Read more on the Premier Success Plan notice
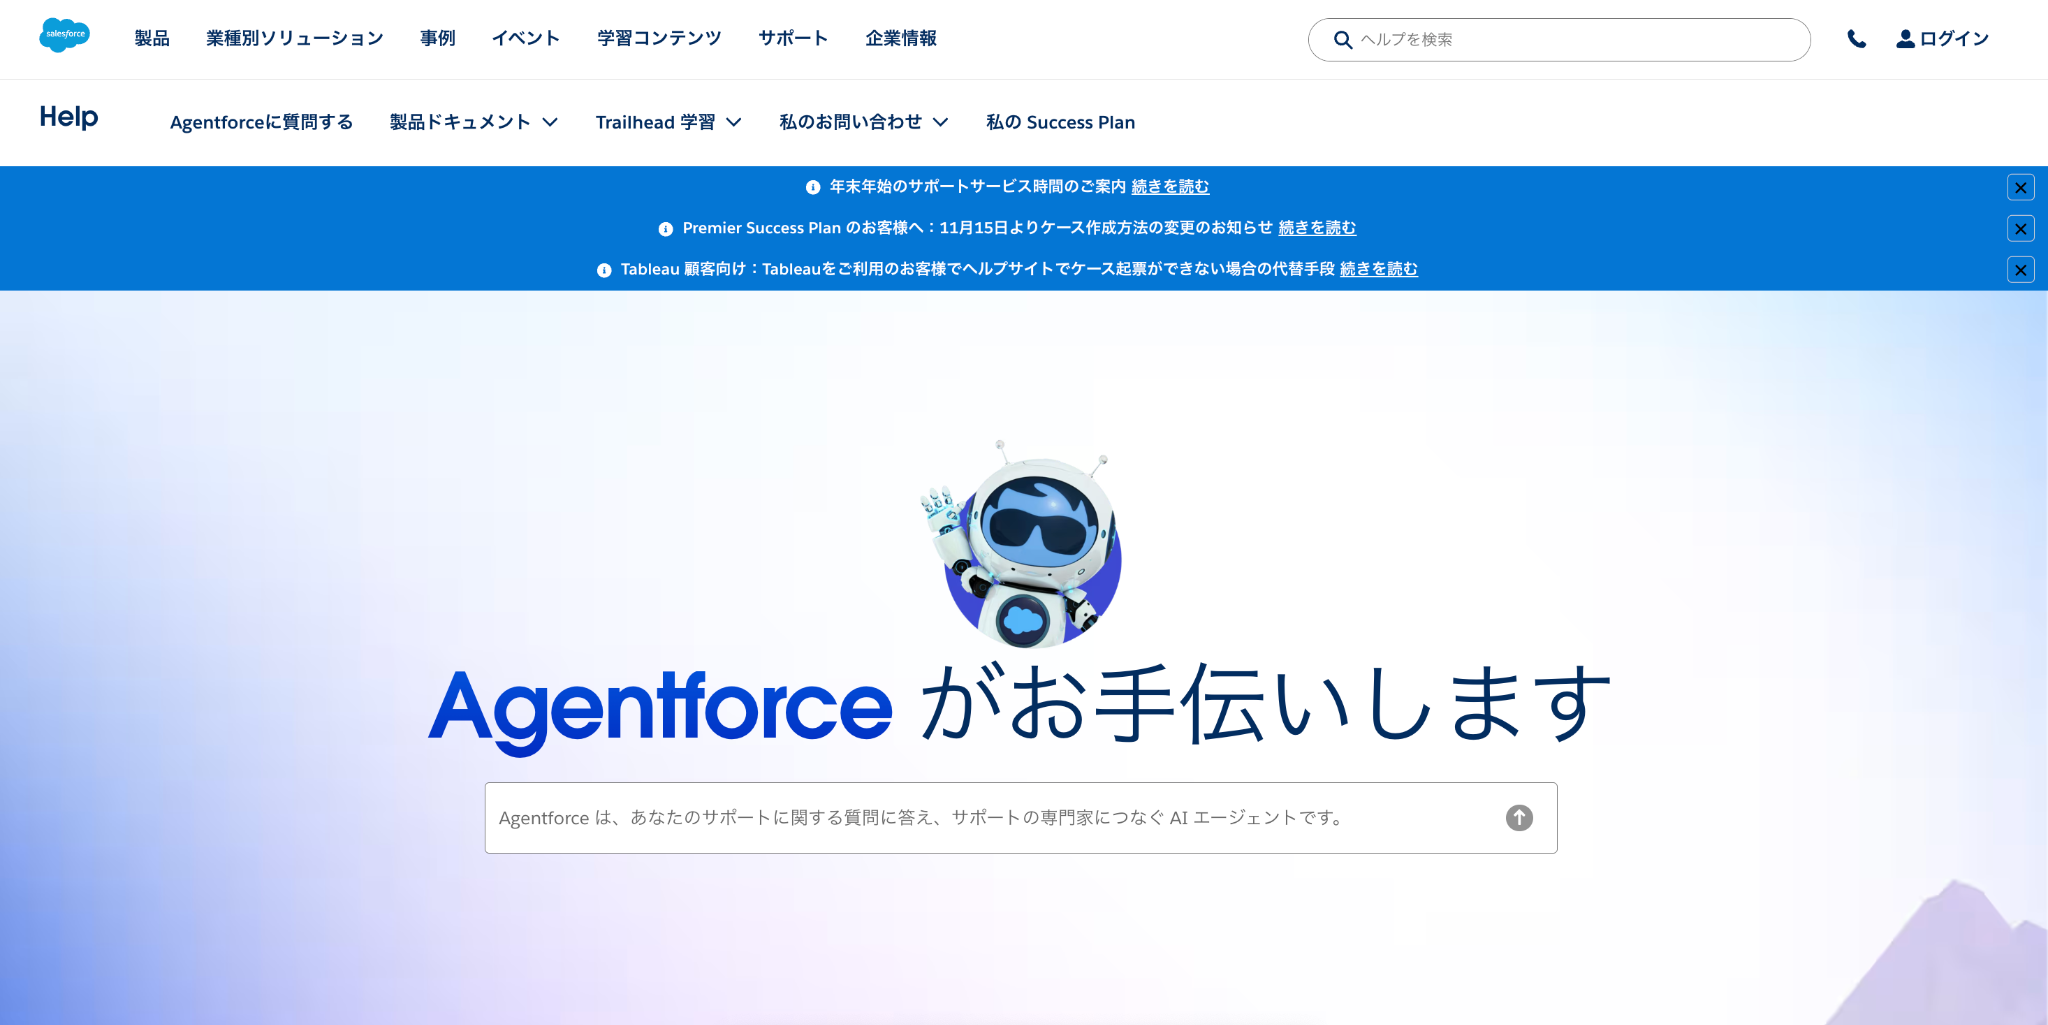This screenshot has width=2048, height=1025. 1317,228
